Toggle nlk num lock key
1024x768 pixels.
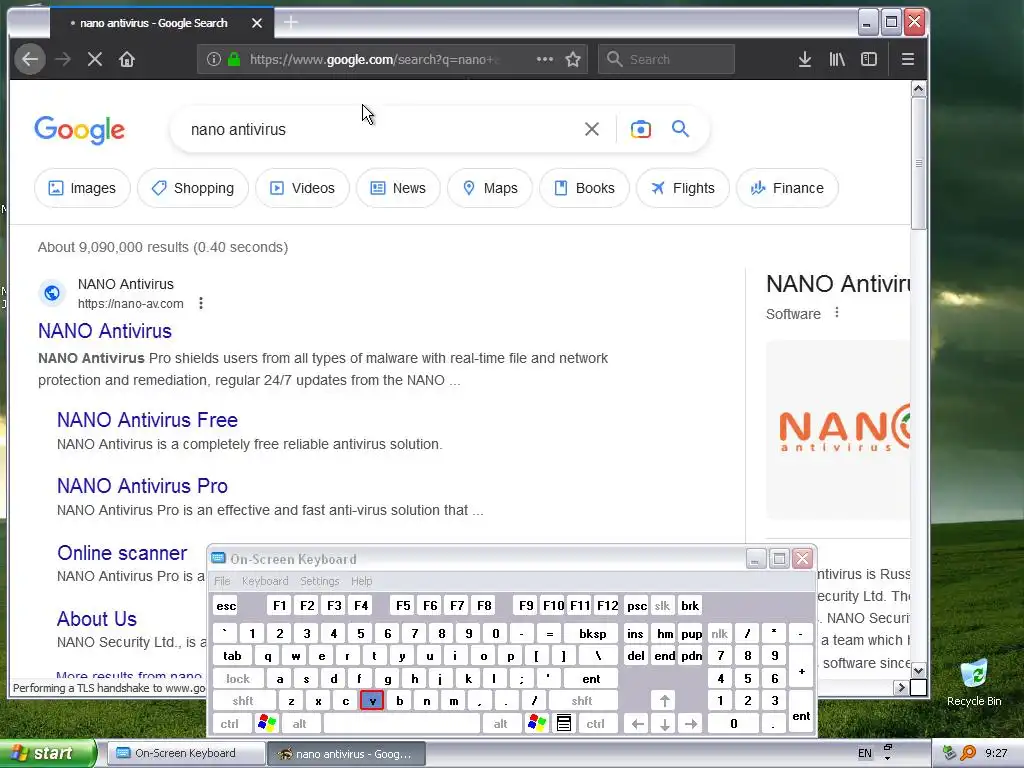pyautogui.click(x=720, y=633)
